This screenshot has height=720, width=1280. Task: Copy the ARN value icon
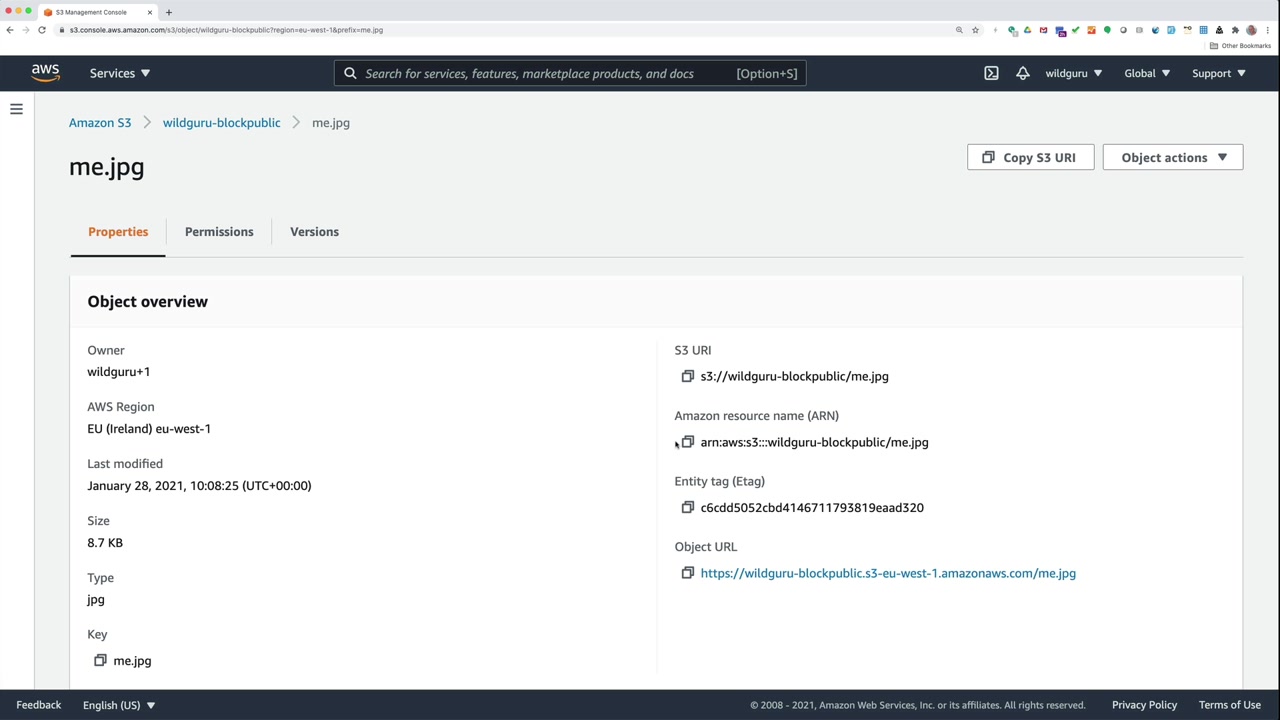[687, 442]
